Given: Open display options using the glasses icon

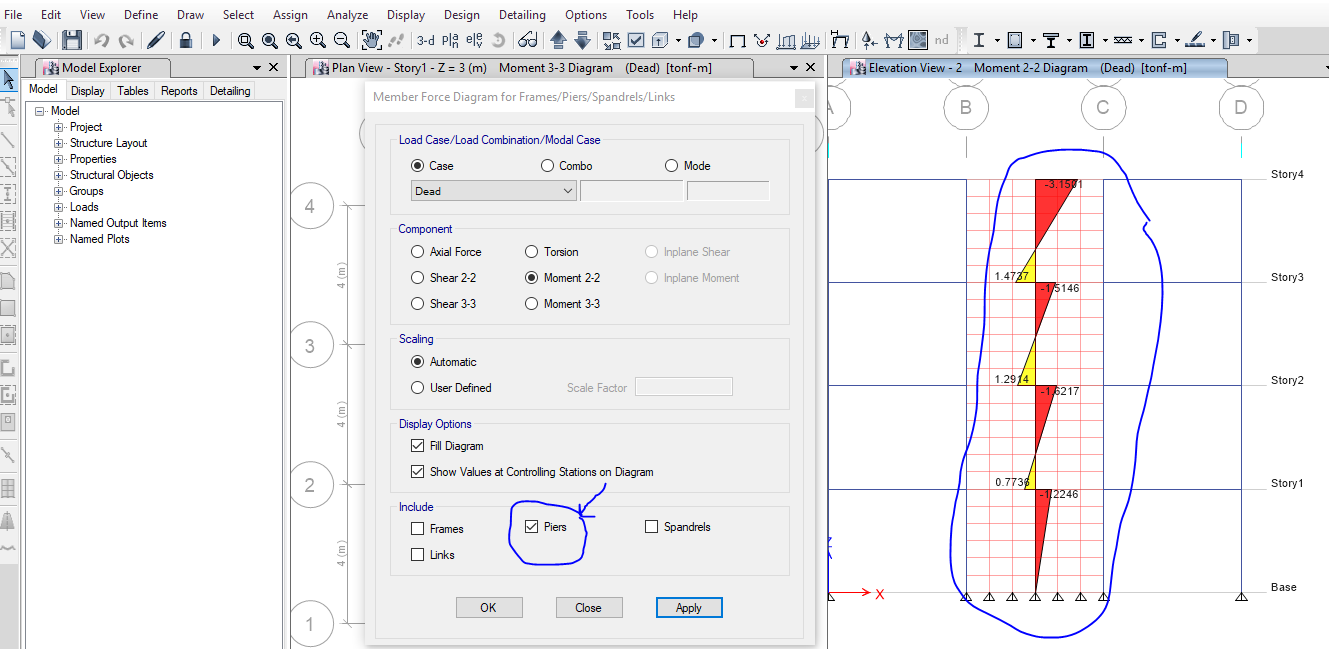Looking at the screenshot, I should [527, 39].
